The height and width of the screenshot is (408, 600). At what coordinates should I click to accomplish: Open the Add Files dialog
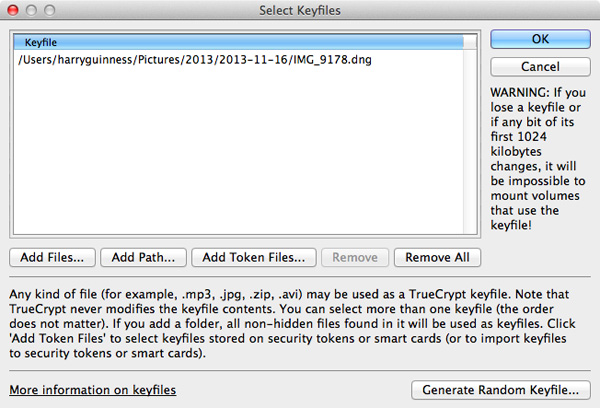(52, 257)
